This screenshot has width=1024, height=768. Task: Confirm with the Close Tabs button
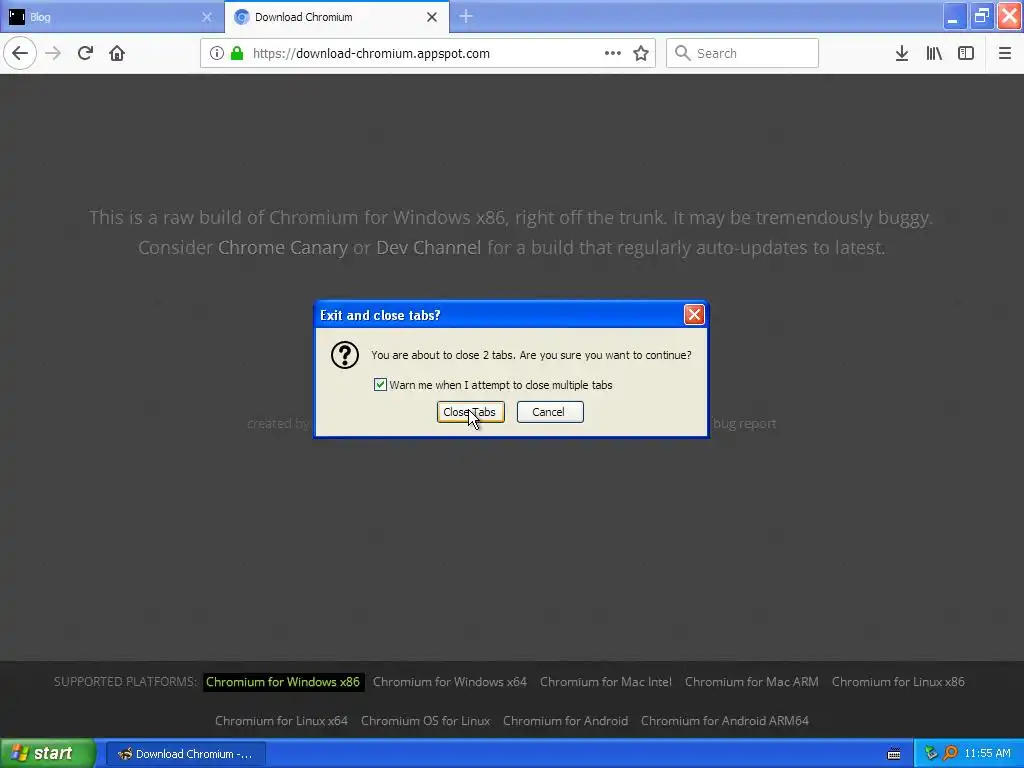point(470,412)
